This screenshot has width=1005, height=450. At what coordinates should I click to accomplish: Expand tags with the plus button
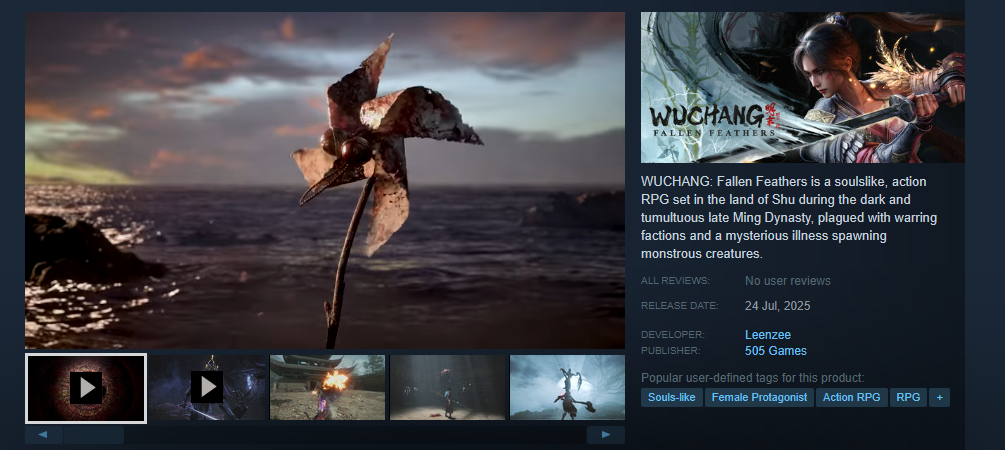tap(940, 397)
